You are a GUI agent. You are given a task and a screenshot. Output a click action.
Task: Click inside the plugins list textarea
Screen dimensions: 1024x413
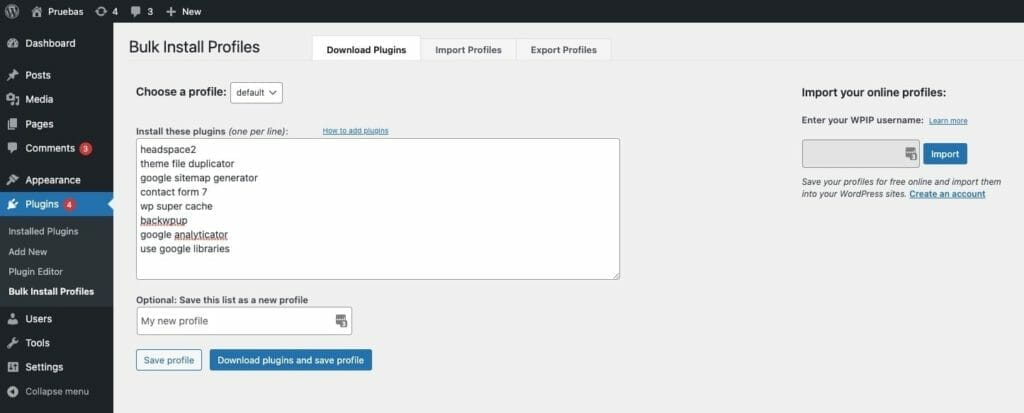point(377,209)
